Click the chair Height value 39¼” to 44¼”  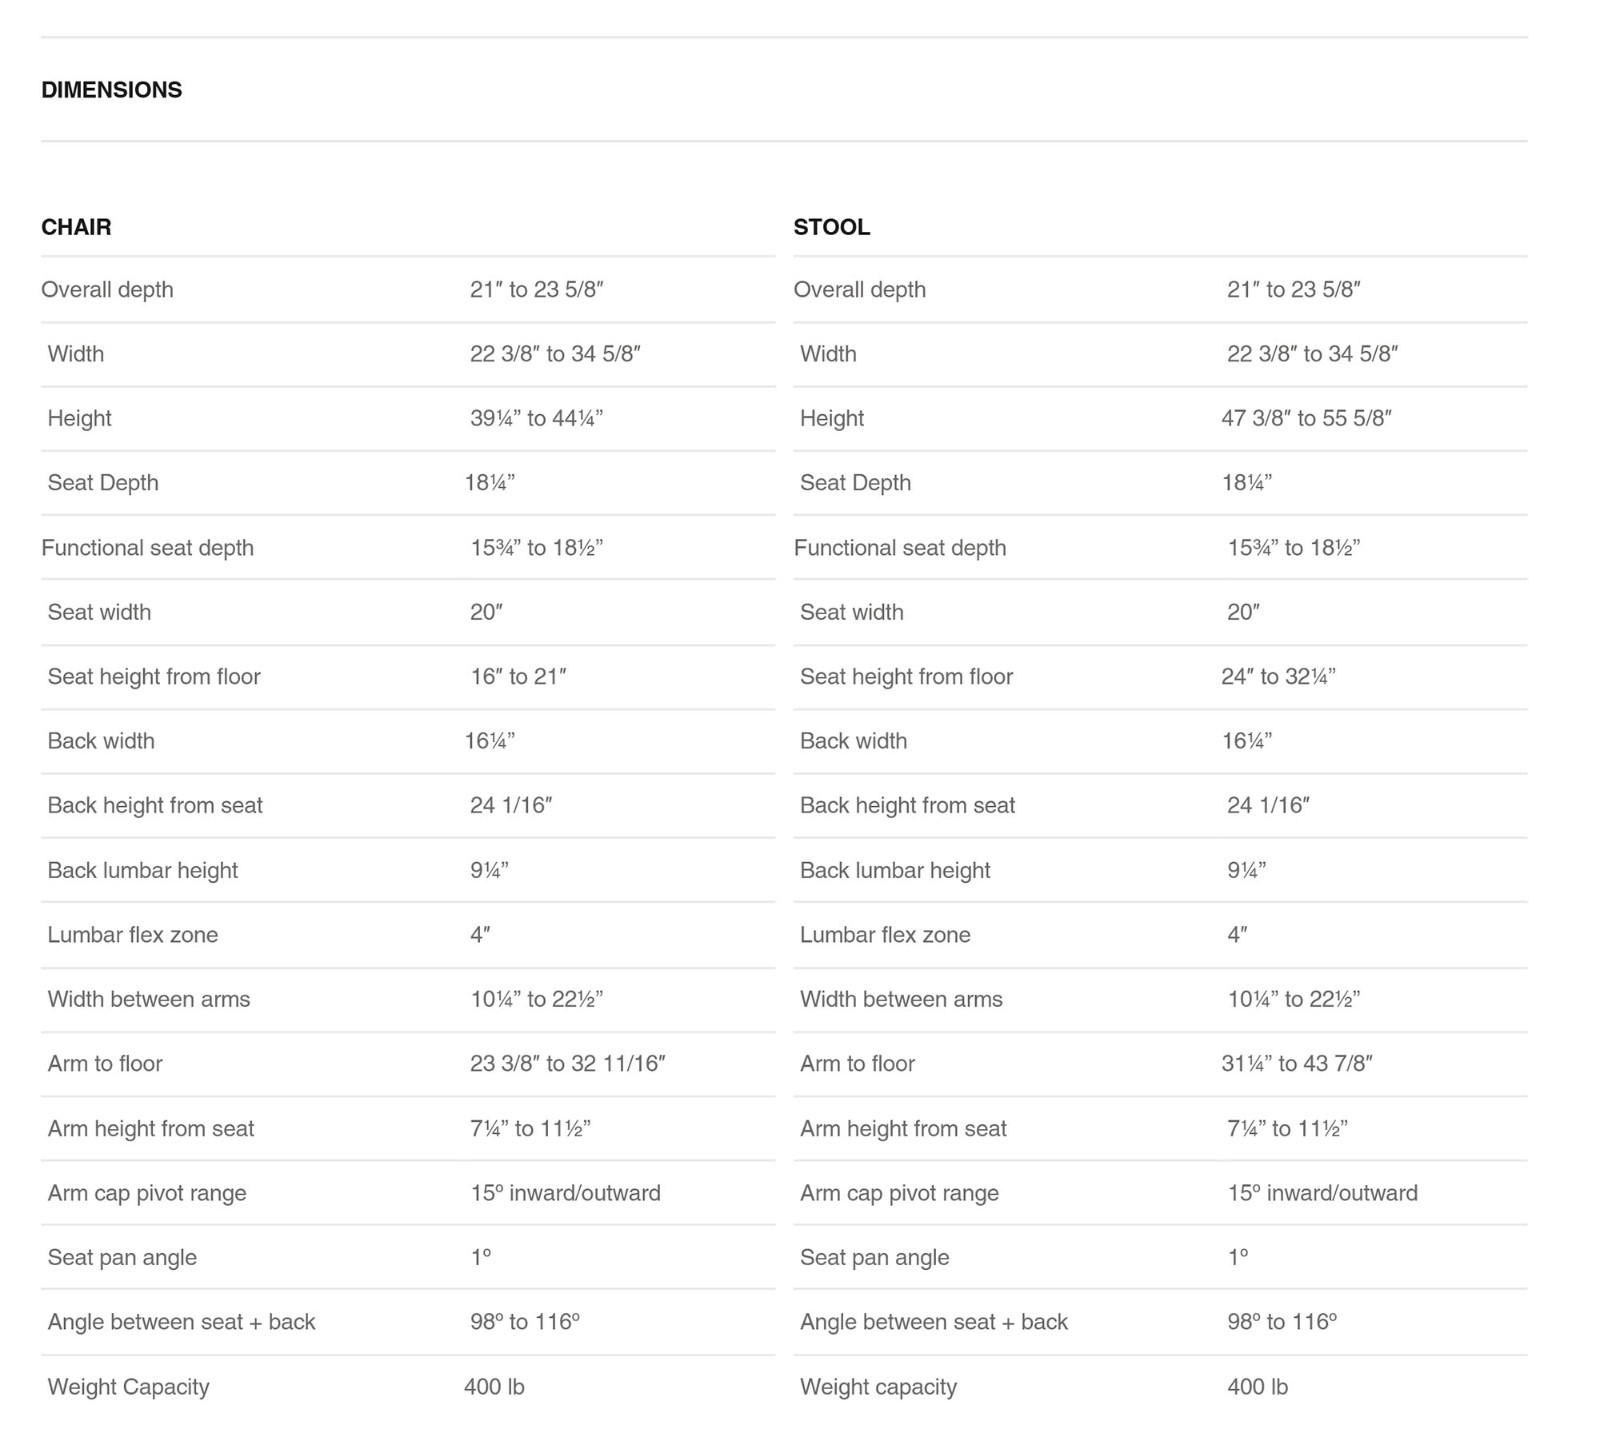(536, 419)
